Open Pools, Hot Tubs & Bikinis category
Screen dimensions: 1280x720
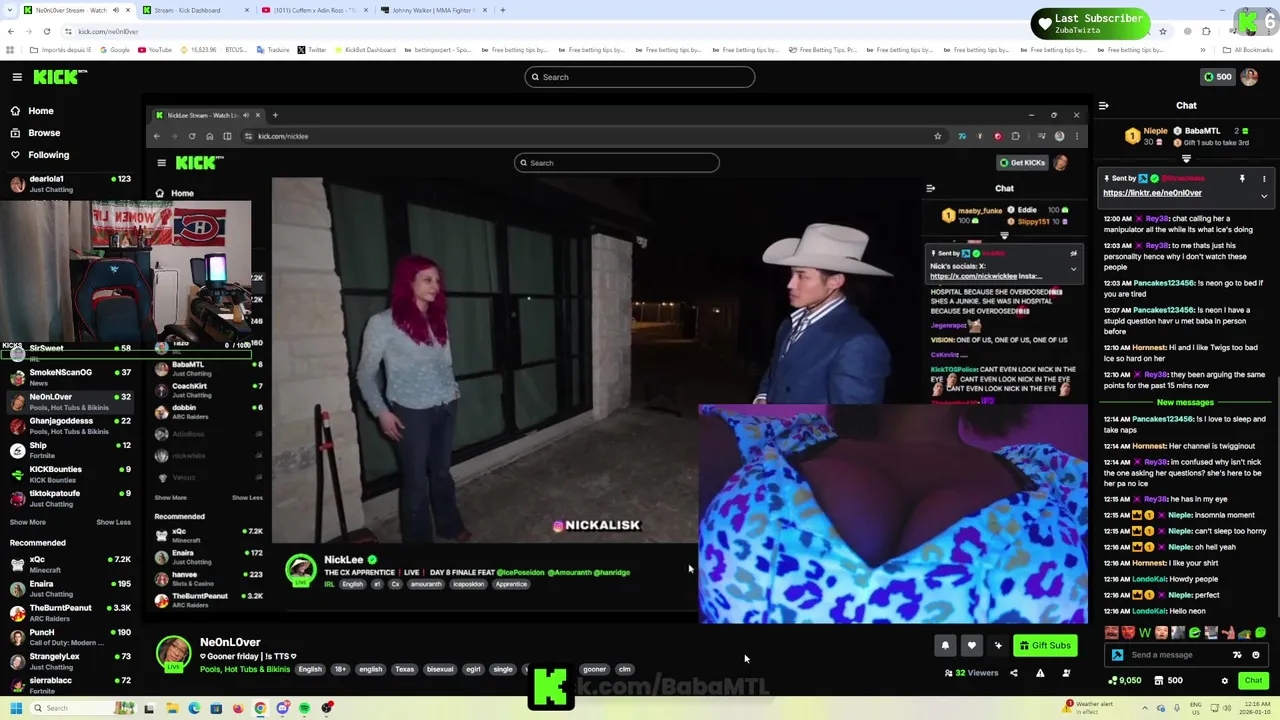[x=245, y=669]
